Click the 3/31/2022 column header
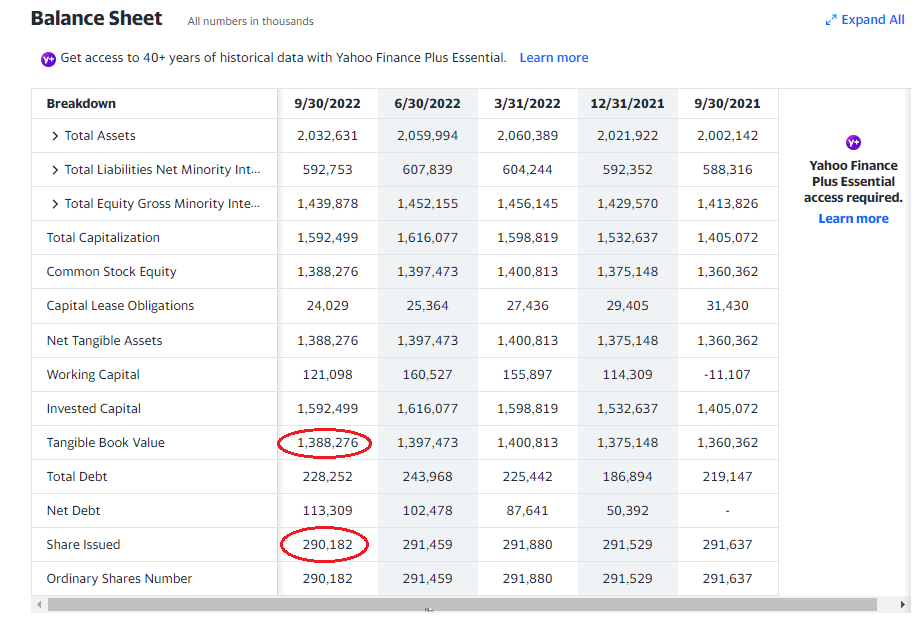This screenshot has height=626, width=924. click(x=527, y=104)
